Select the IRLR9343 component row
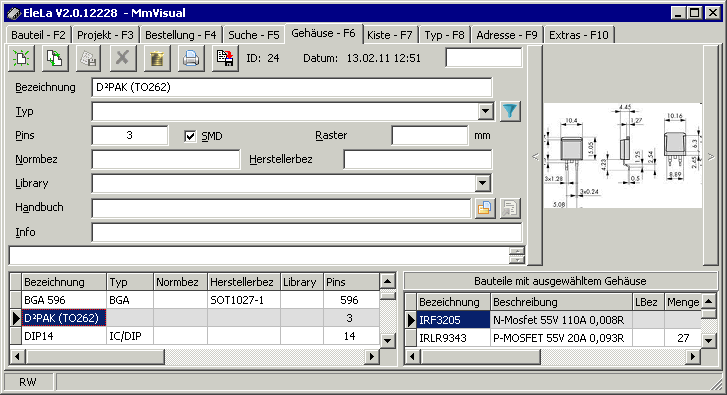The image size is (727, 395). [x=553, y=338]
